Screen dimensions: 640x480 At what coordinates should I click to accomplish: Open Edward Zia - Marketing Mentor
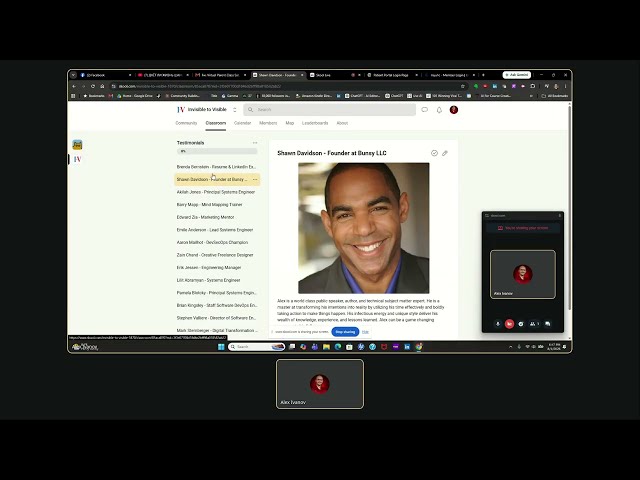click(216, 217)
